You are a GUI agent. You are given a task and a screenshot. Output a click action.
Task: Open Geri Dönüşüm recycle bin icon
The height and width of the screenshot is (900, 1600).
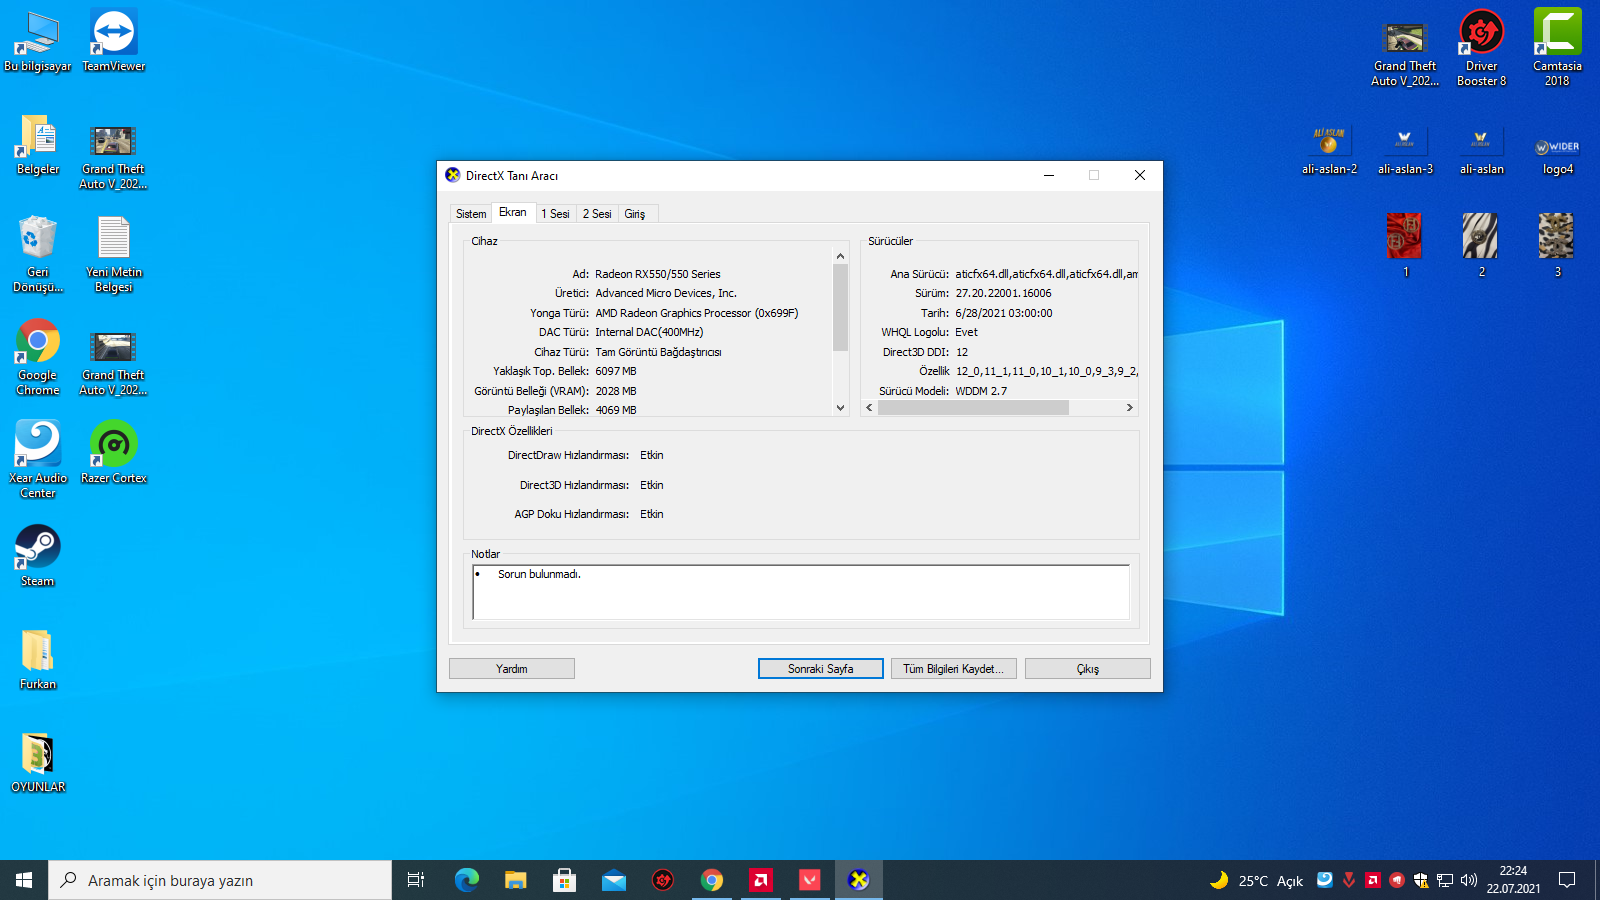(37, 254)
